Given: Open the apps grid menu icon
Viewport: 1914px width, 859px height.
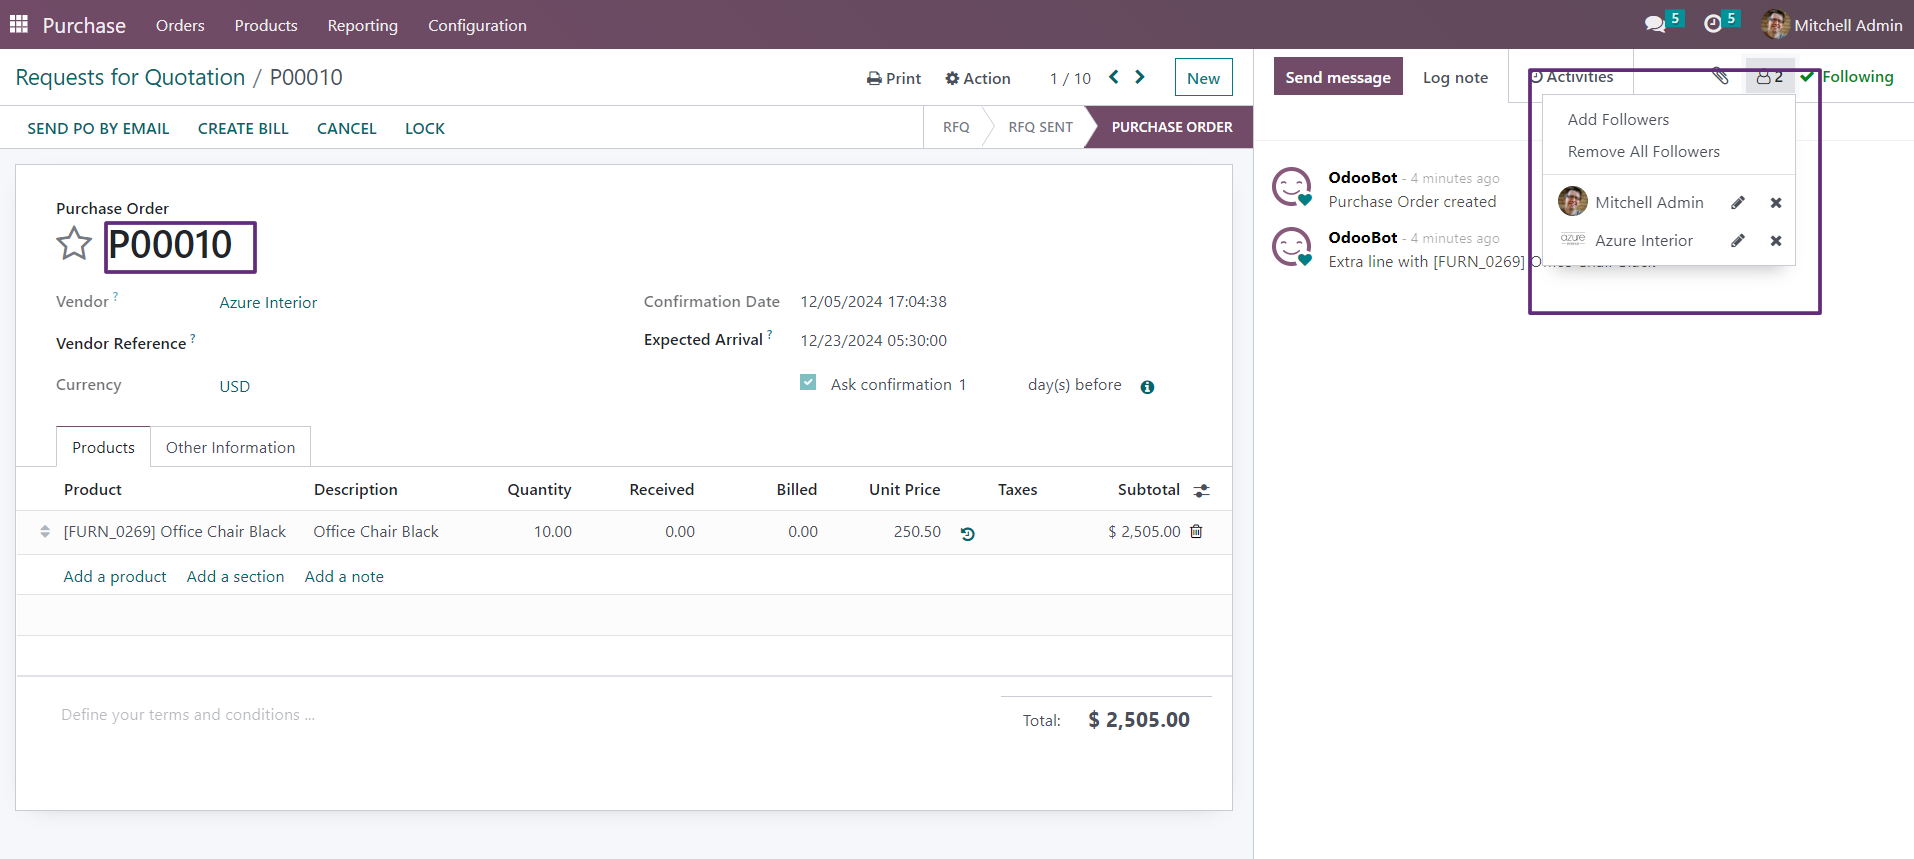Looking at the screenshot, I should (x=18, y=24).
